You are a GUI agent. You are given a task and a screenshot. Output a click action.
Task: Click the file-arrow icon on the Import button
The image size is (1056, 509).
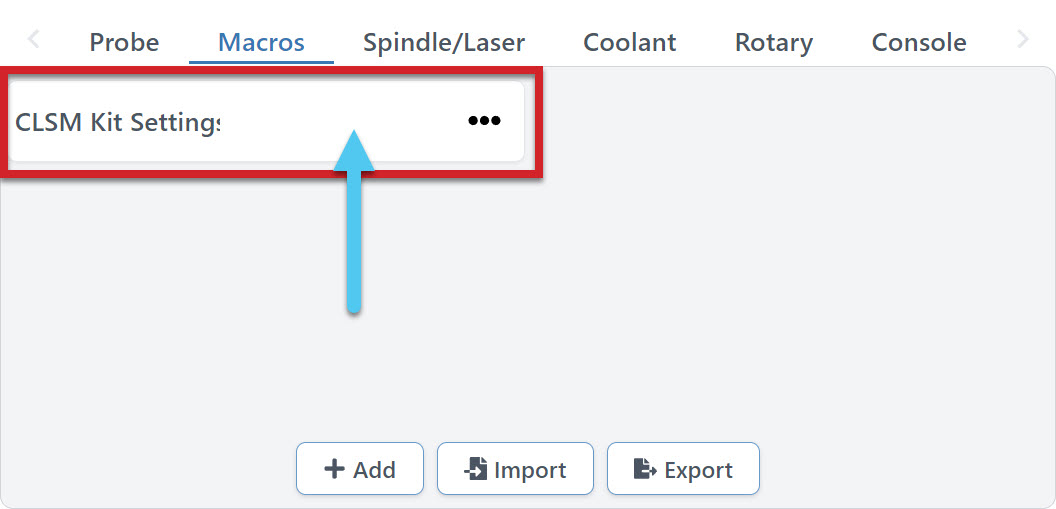(475, 469)
